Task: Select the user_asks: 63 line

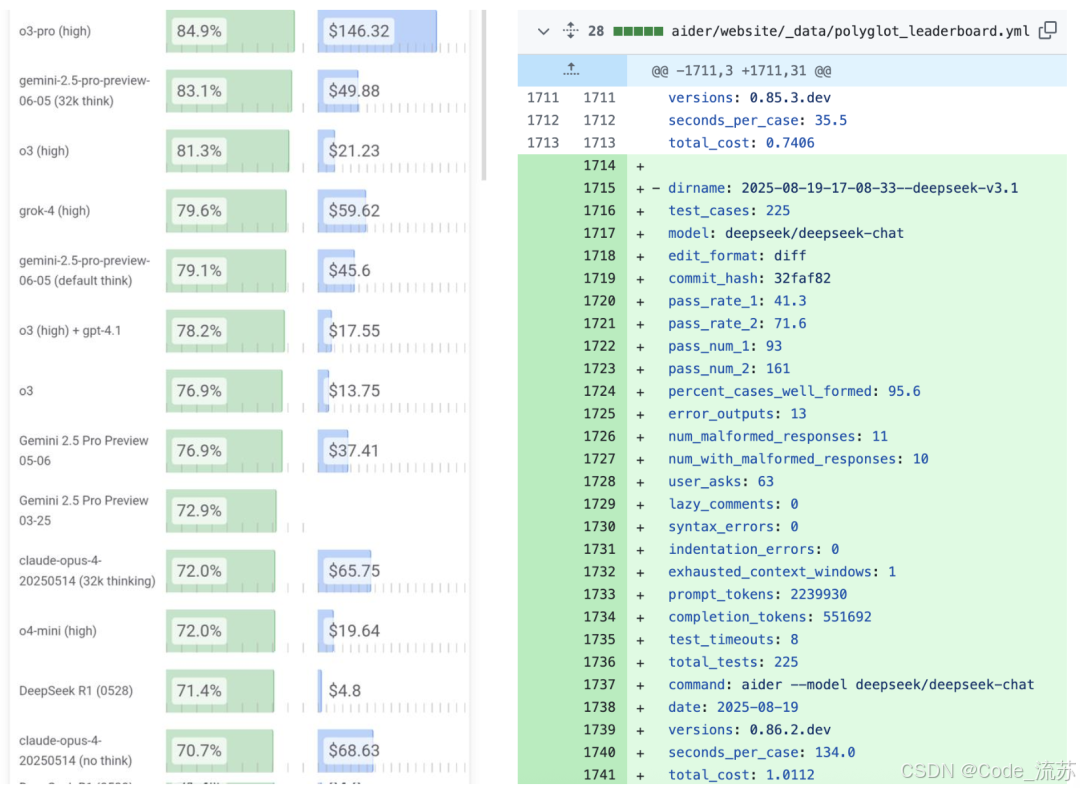Action: (x=720, y=481)
